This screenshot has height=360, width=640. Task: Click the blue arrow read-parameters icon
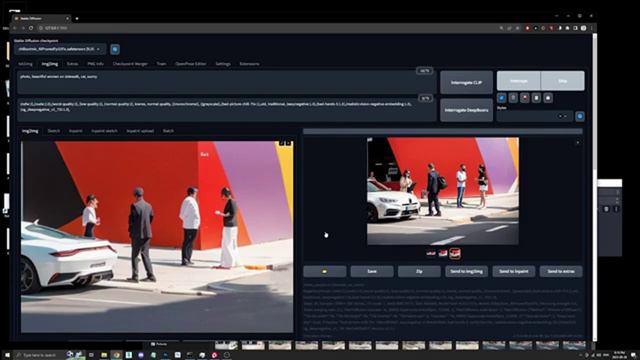502,98
